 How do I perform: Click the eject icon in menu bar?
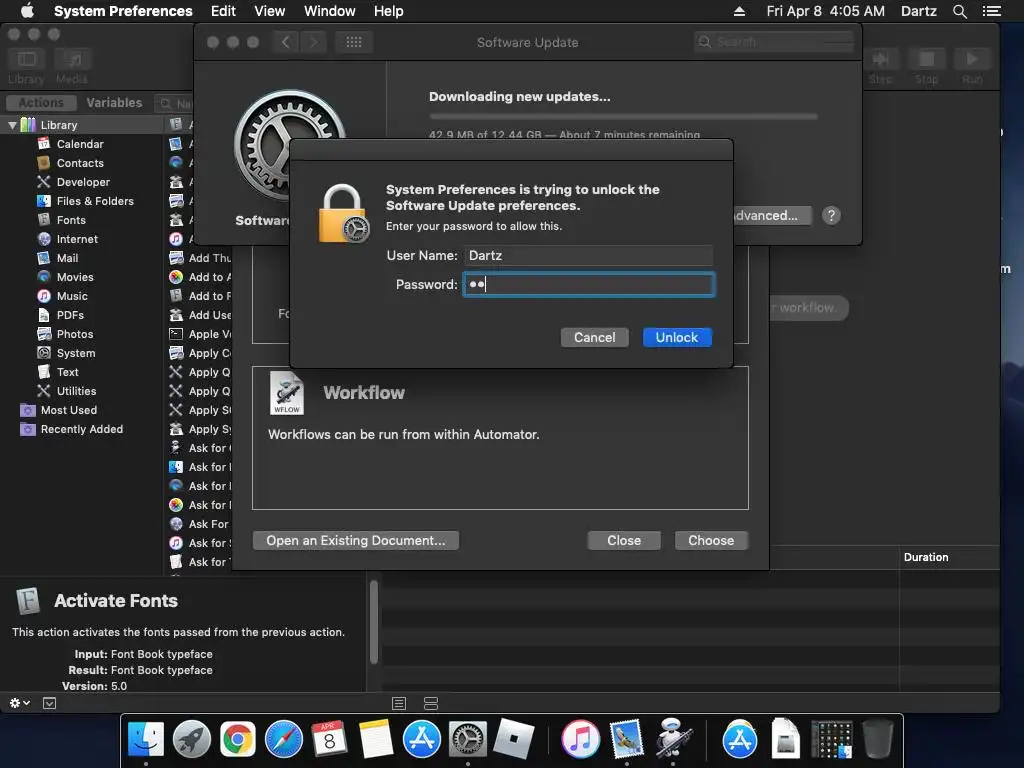pyautogui.click(x=739, y=11)
